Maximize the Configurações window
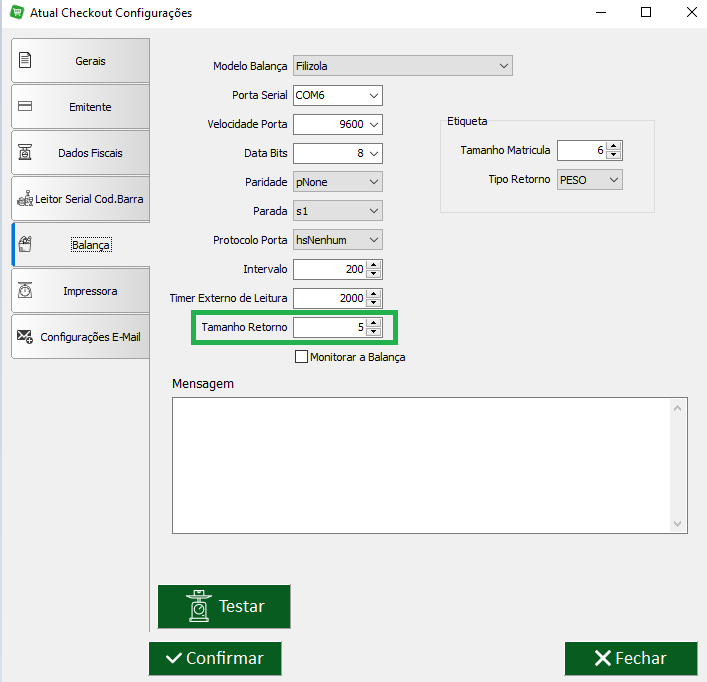This screenshot has height=682, width=707. pyautogui.click(x=646, y=12)
